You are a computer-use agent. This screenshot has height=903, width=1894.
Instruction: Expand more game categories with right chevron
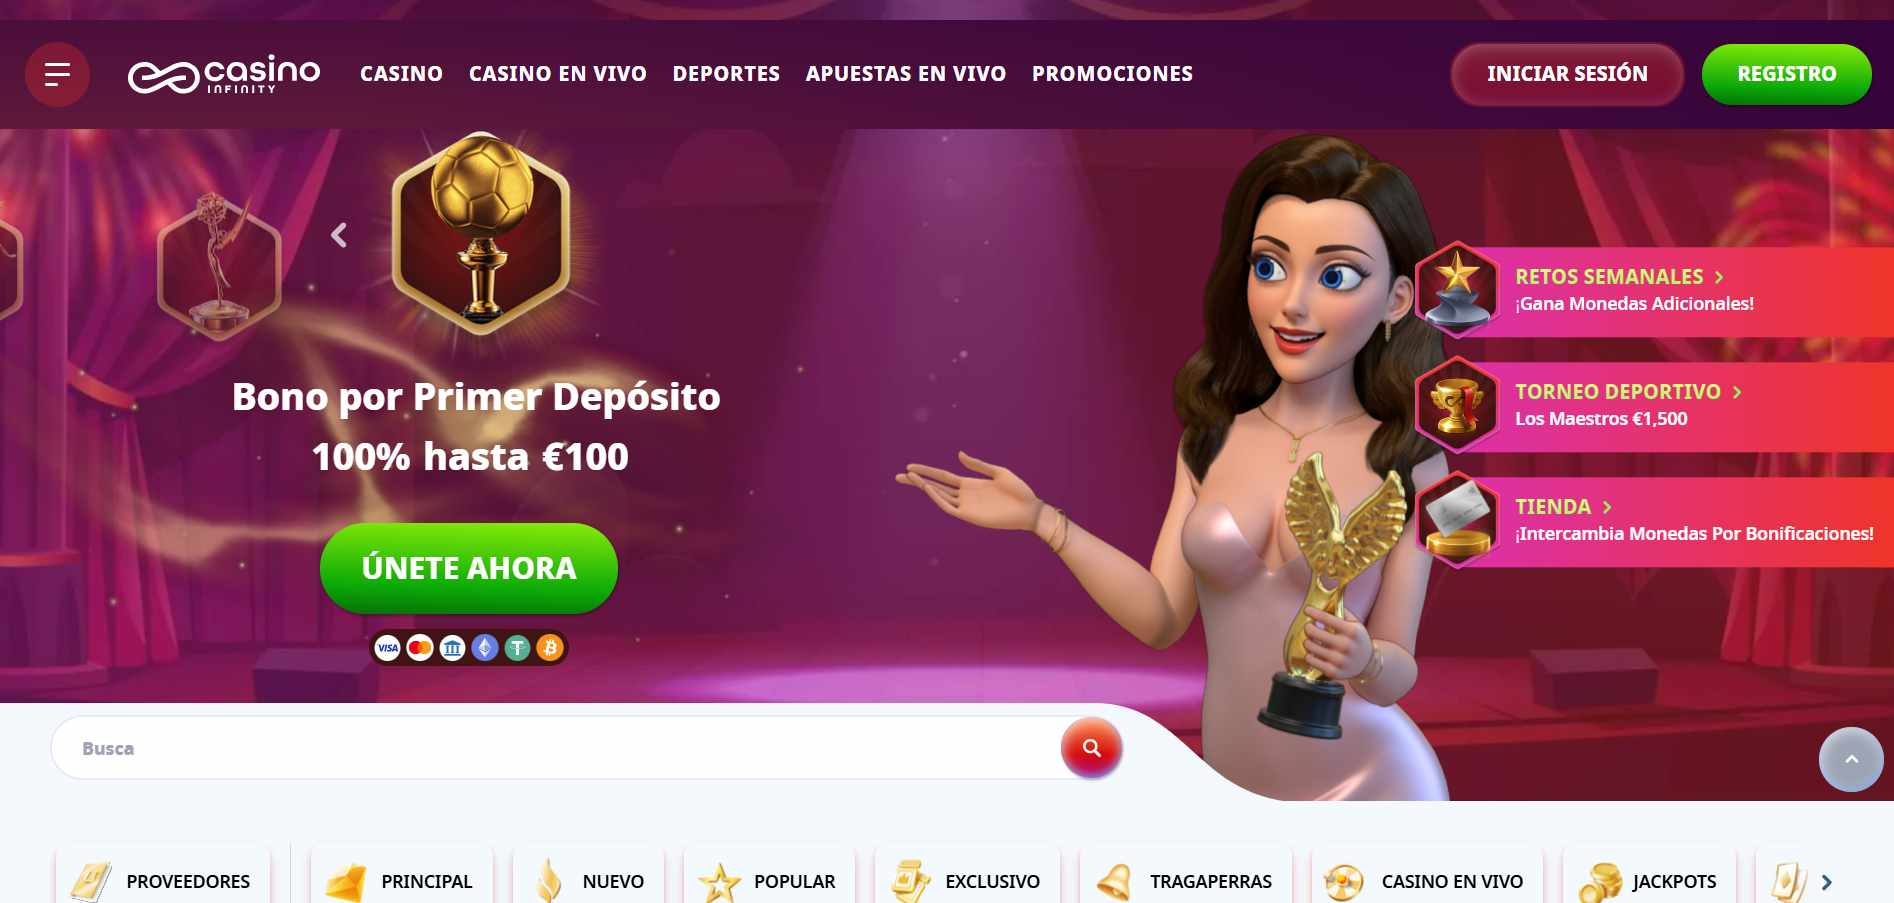coord(1827,882)
